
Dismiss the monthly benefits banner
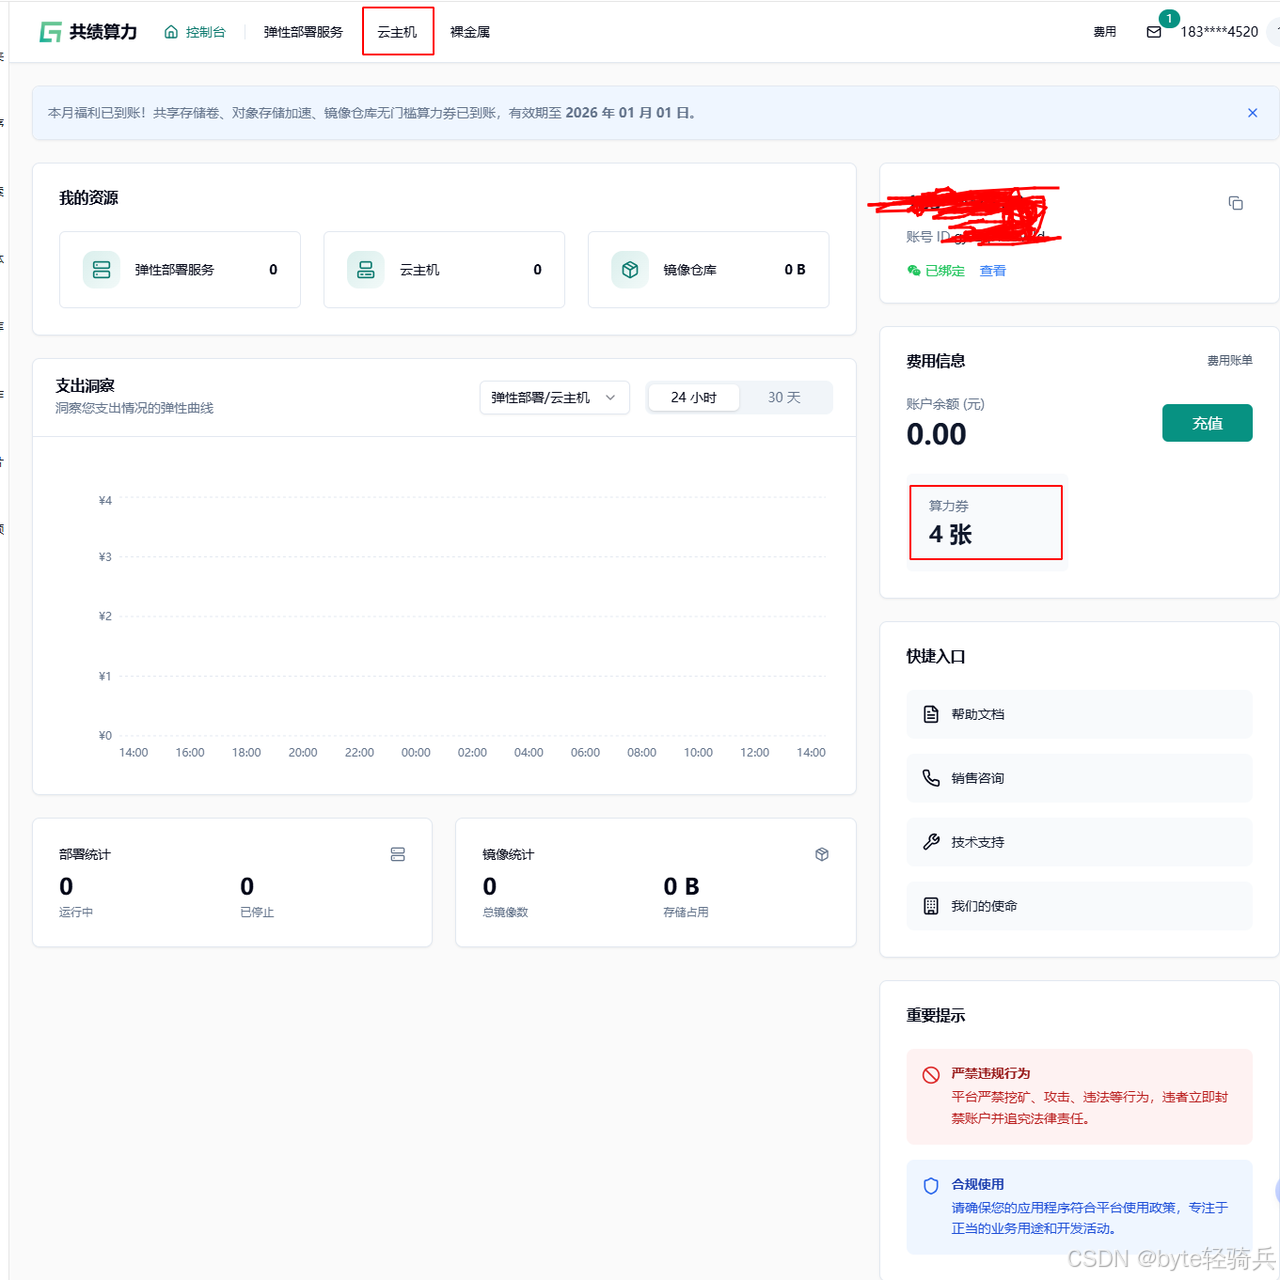pos(1252,113)
